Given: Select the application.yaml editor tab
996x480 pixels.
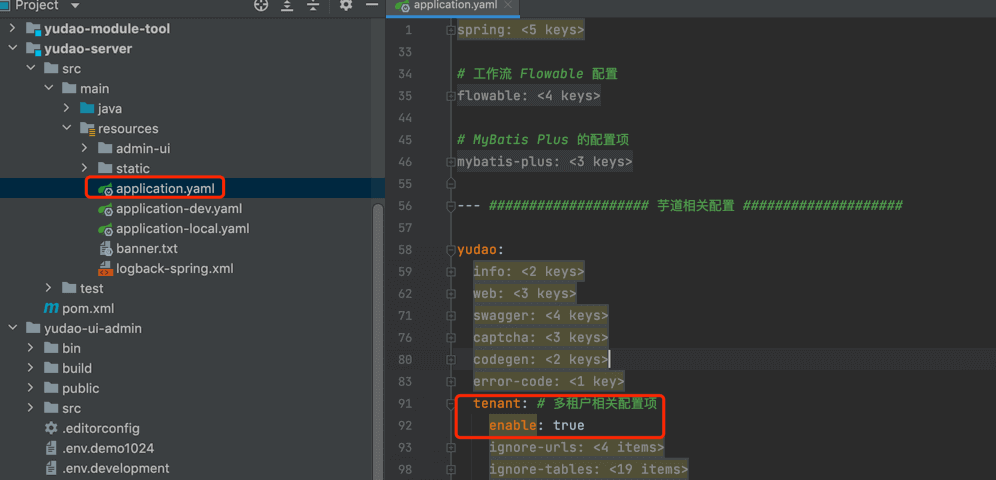Looking at the screenshot, I should (456, 5).
